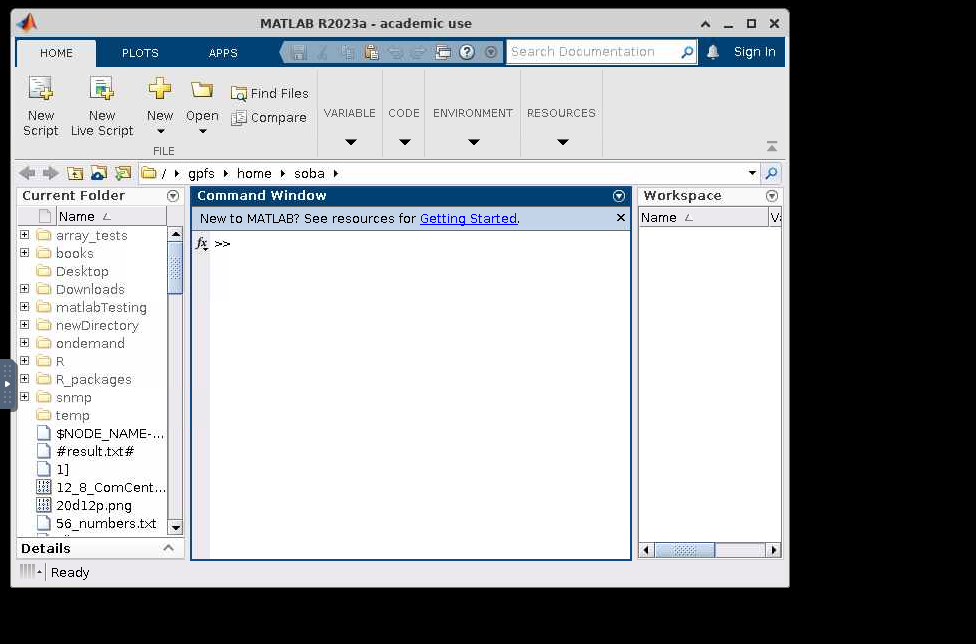Click the home path segment
976x644 pixels.
pyautogui.click(x=254, y=174)
